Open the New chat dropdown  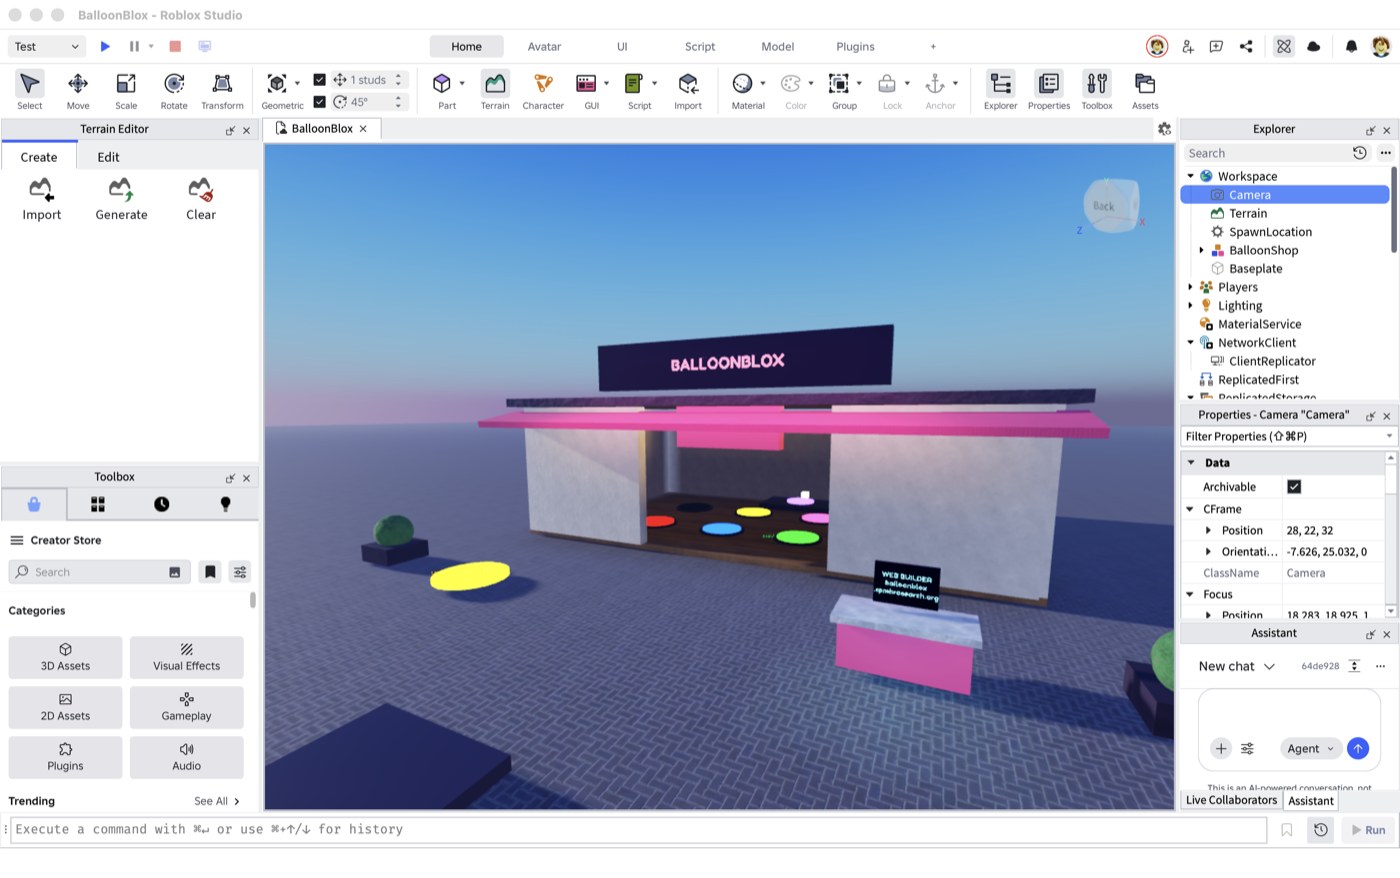(1237, 666)
